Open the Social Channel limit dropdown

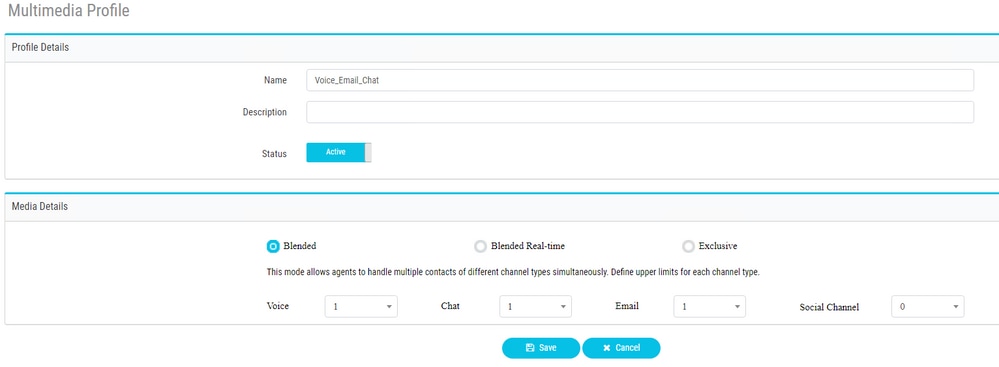(928, 306)
